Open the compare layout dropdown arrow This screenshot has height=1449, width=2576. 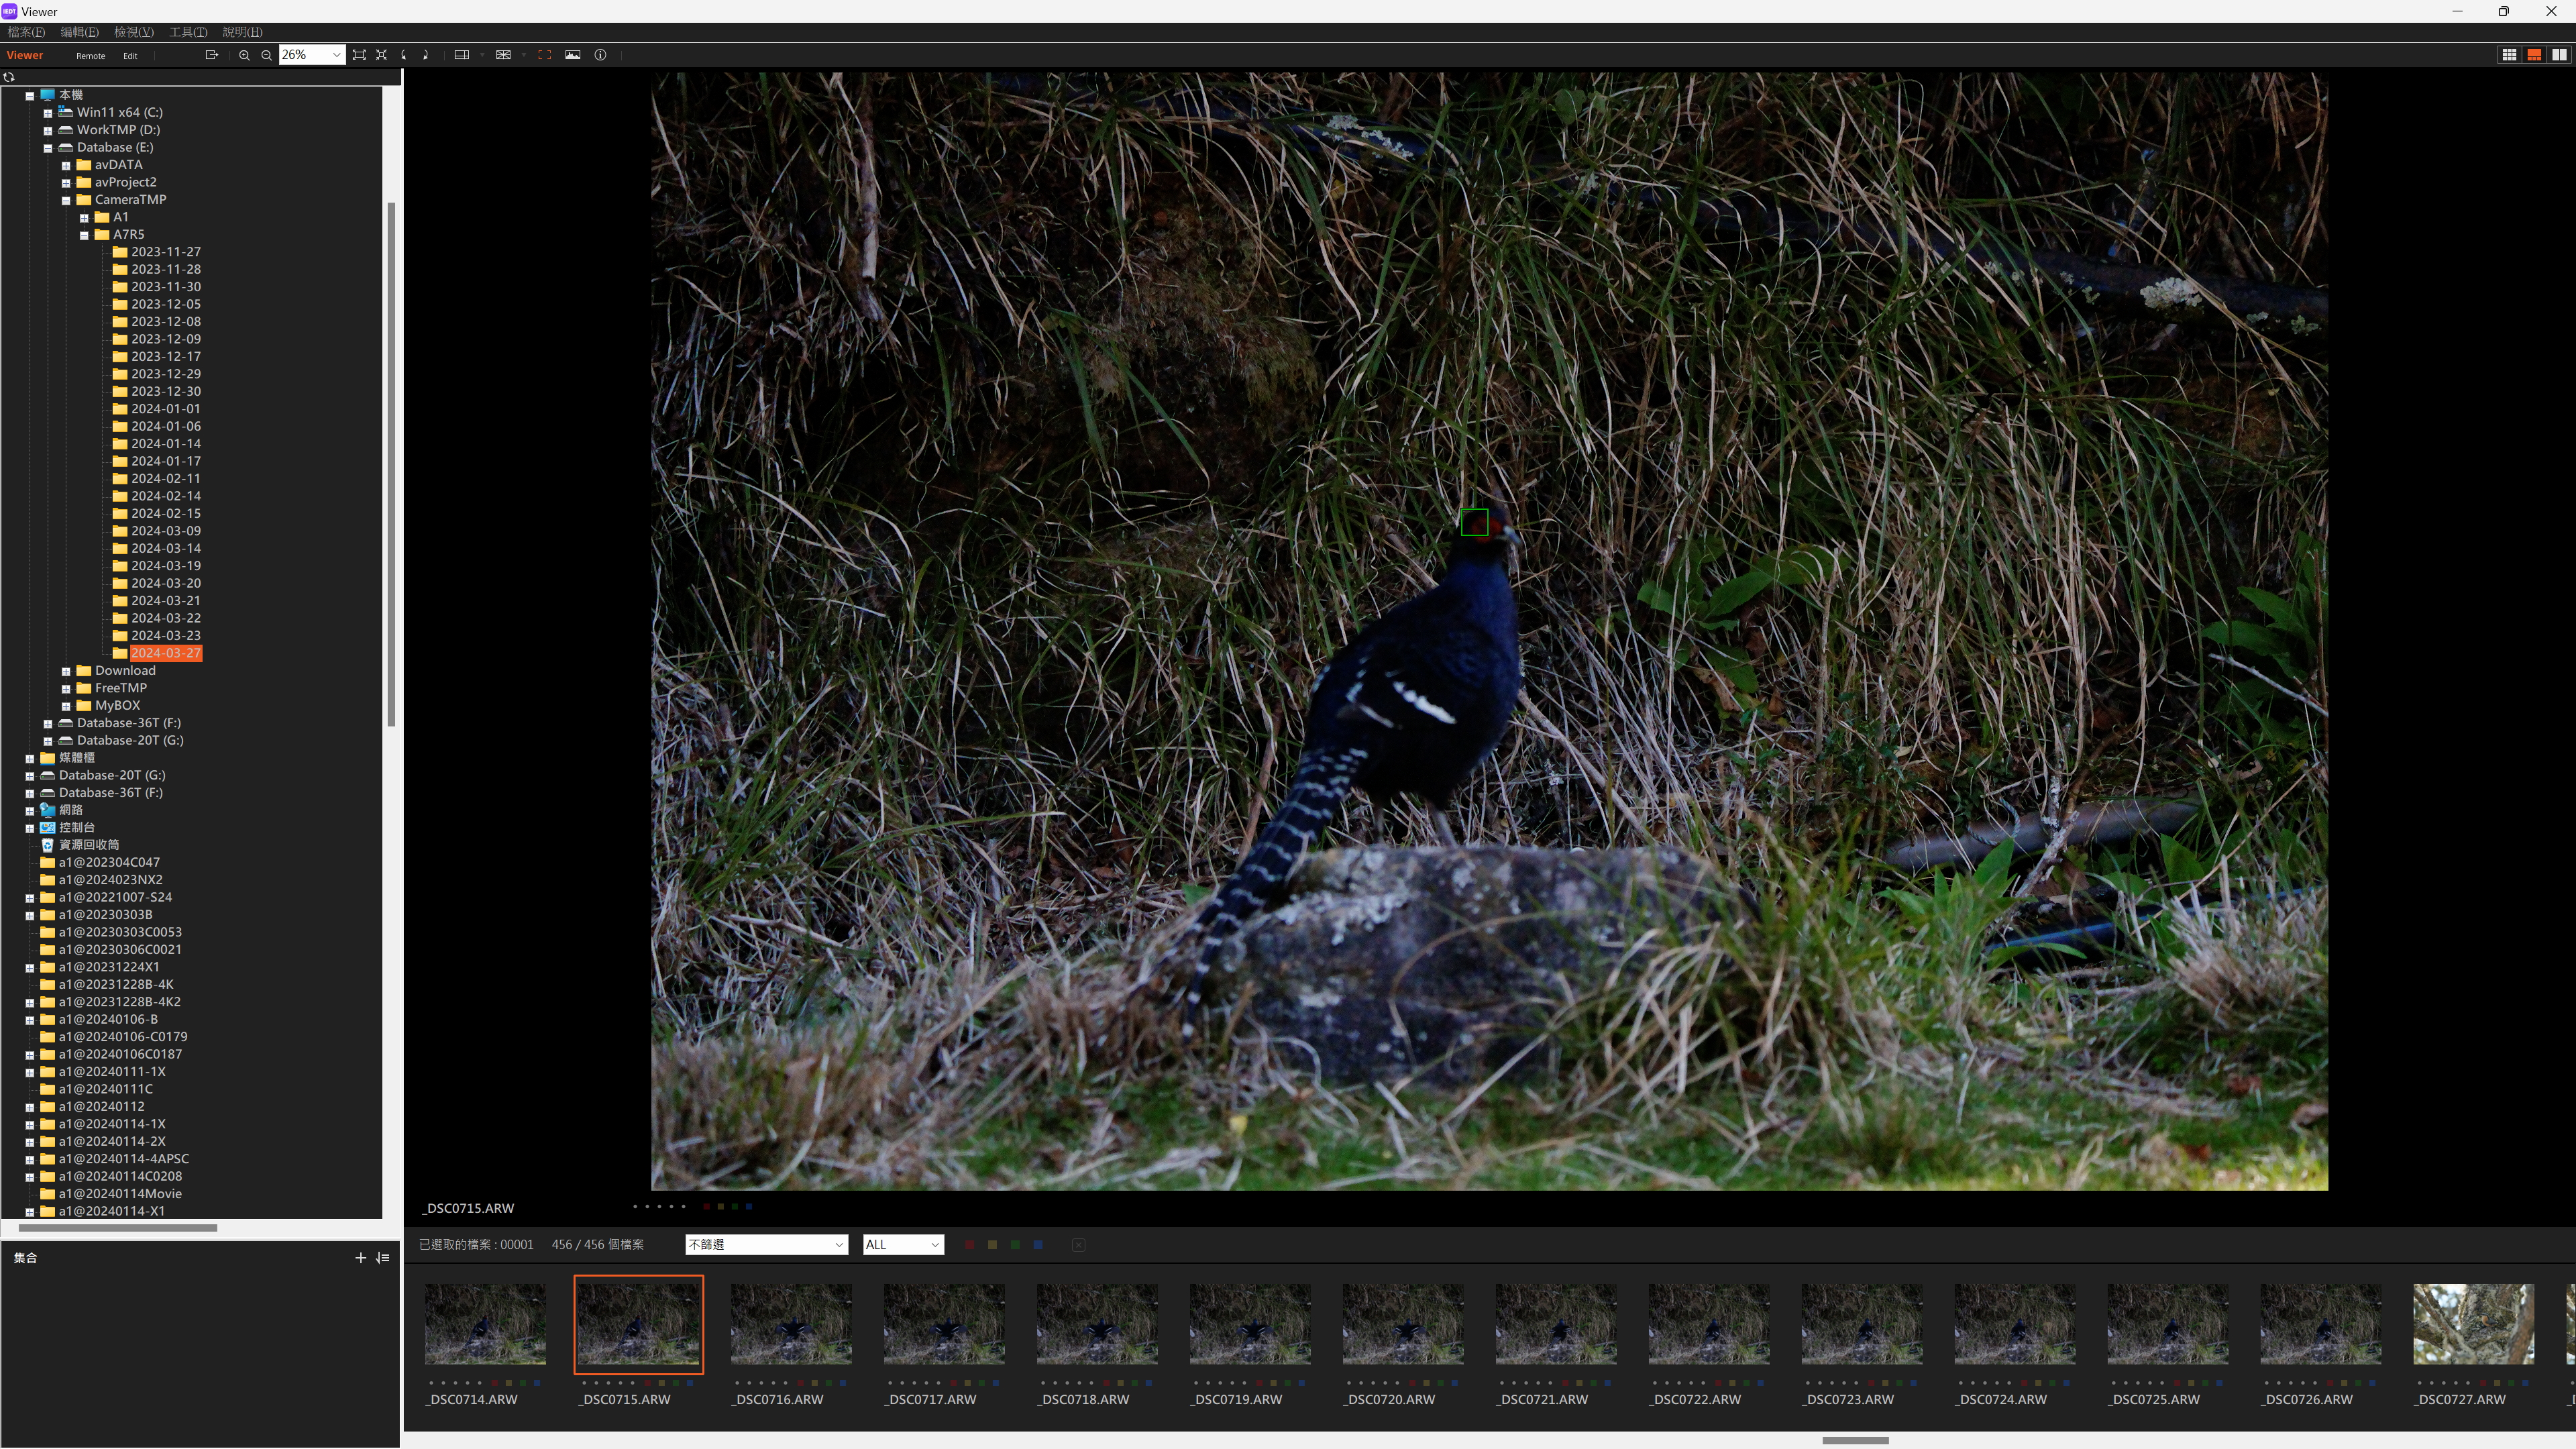coord(482,55)
